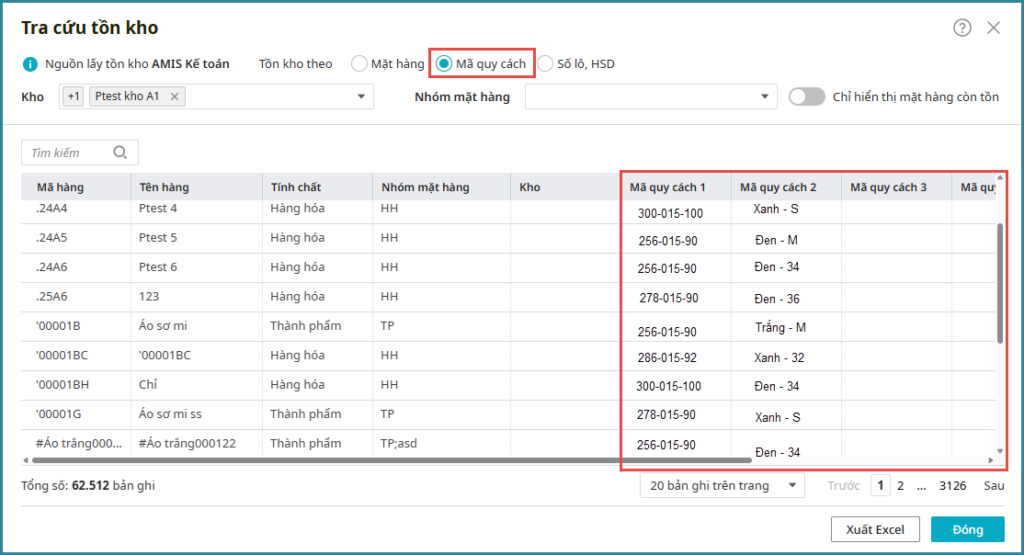Go to page 2
The image size is (1024, 555).
pyautogui.click(x=900, y=485)
